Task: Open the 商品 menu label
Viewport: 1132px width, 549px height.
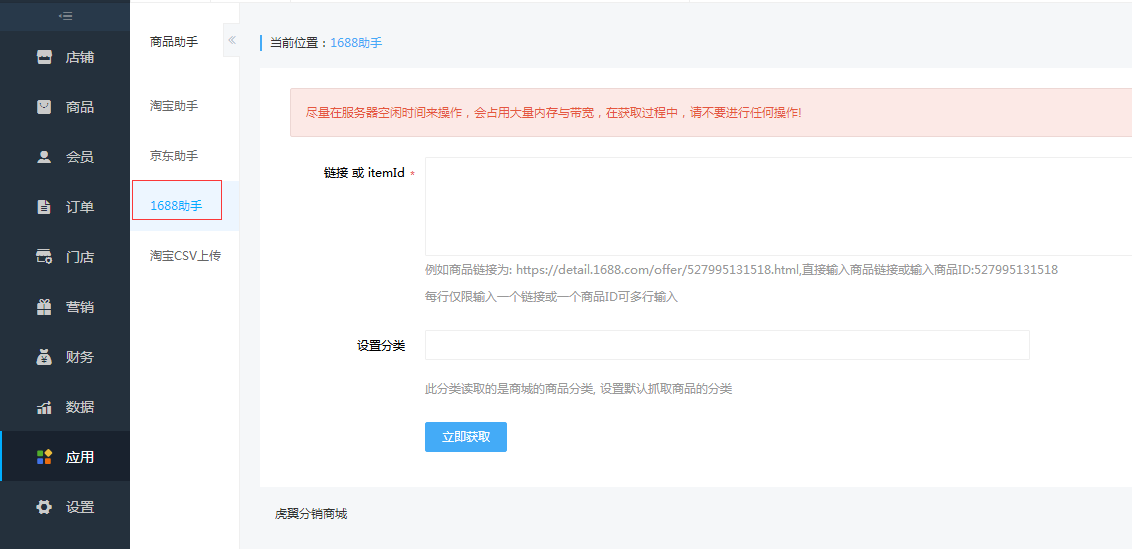Action: 79,108
